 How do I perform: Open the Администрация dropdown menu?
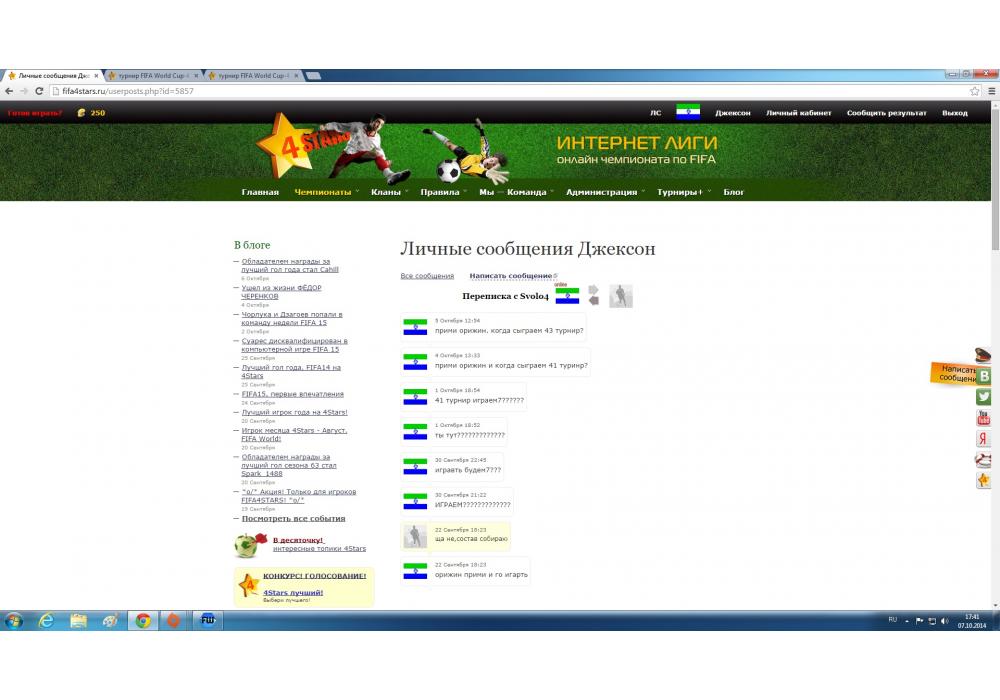(601, 192)
